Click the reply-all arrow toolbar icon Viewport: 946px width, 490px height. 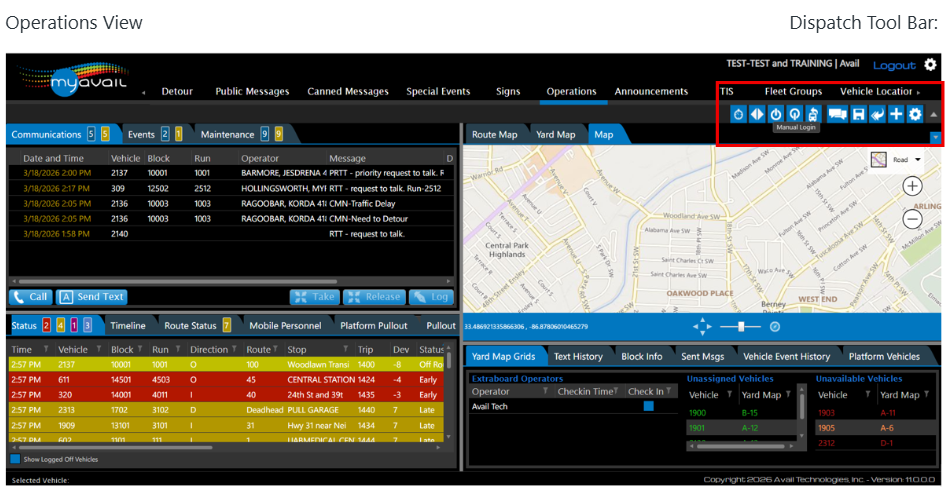tap(877, 114)
